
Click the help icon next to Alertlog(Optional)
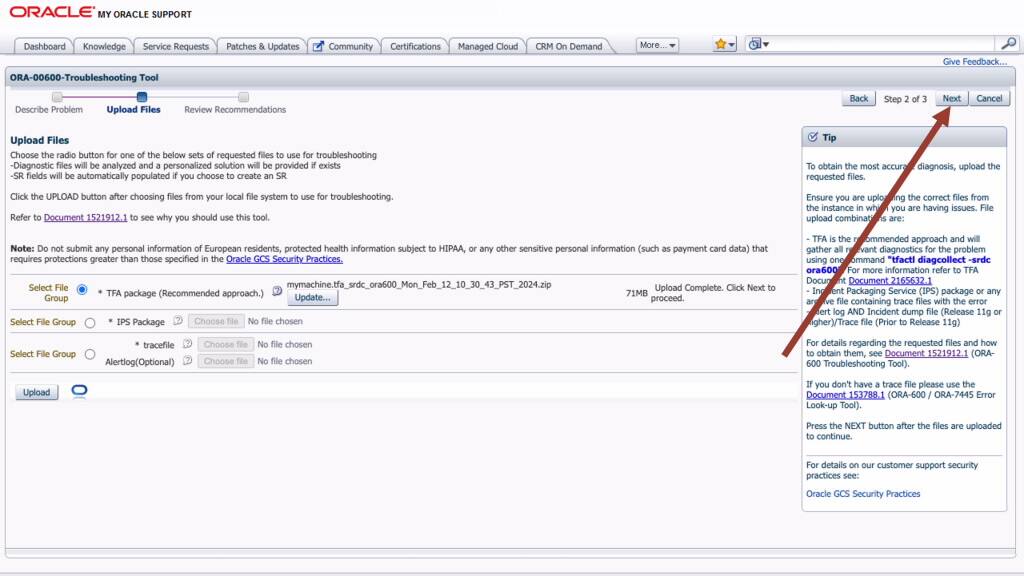pos(189,360)
